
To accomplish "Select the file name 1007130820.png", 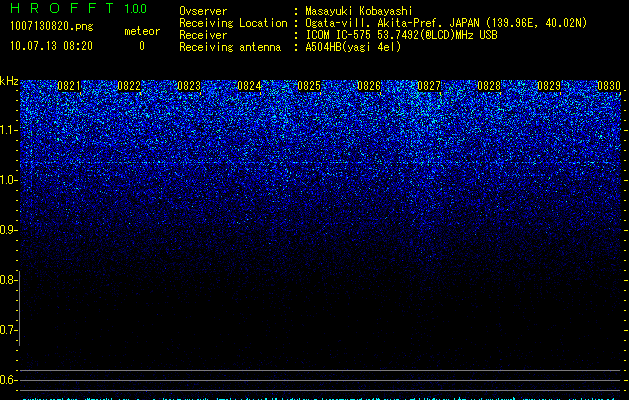I will 52,26.
